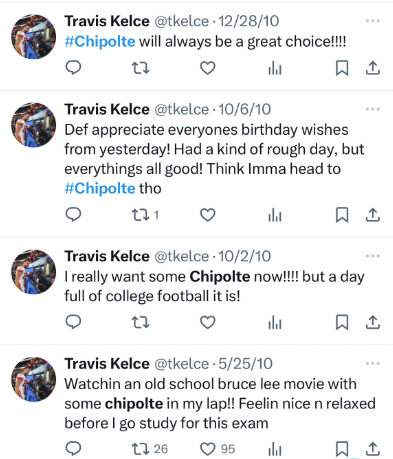Like the 12/28/10 tweet
Screen dimensions: 393x459
coord(207,68)
